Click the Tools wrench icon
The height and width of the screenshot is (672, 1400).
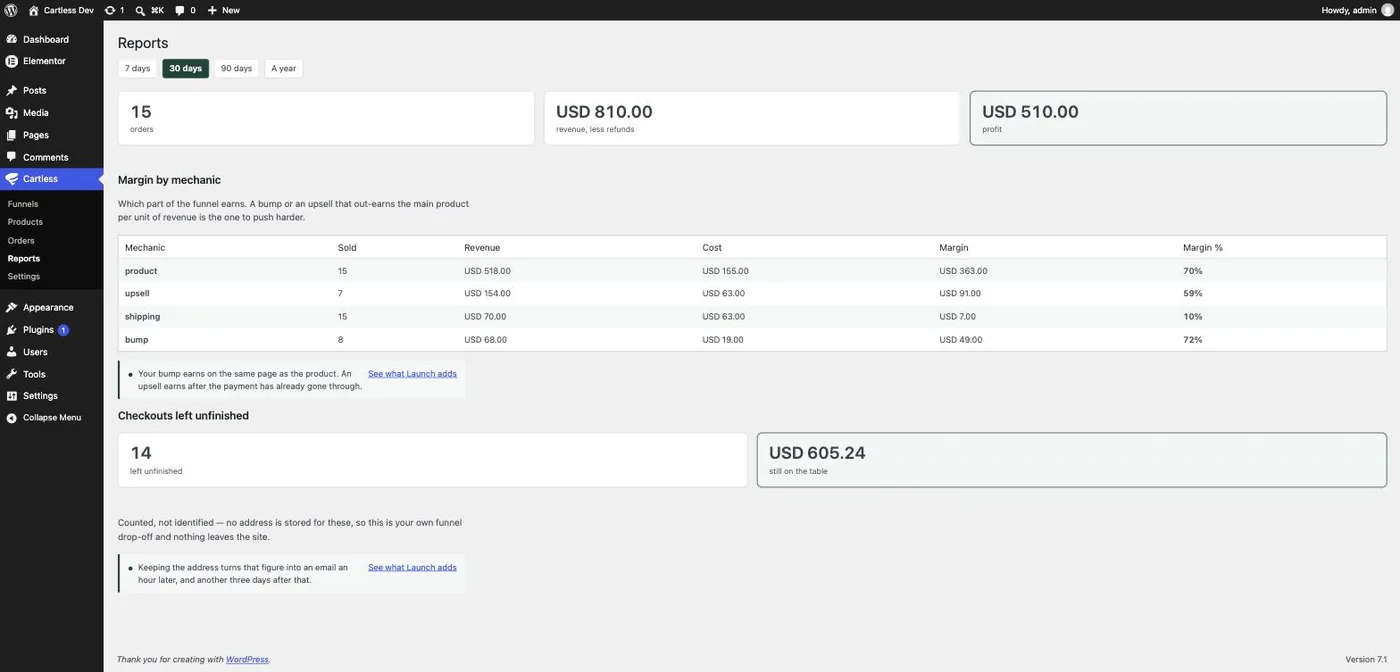[x=11, y=374]
